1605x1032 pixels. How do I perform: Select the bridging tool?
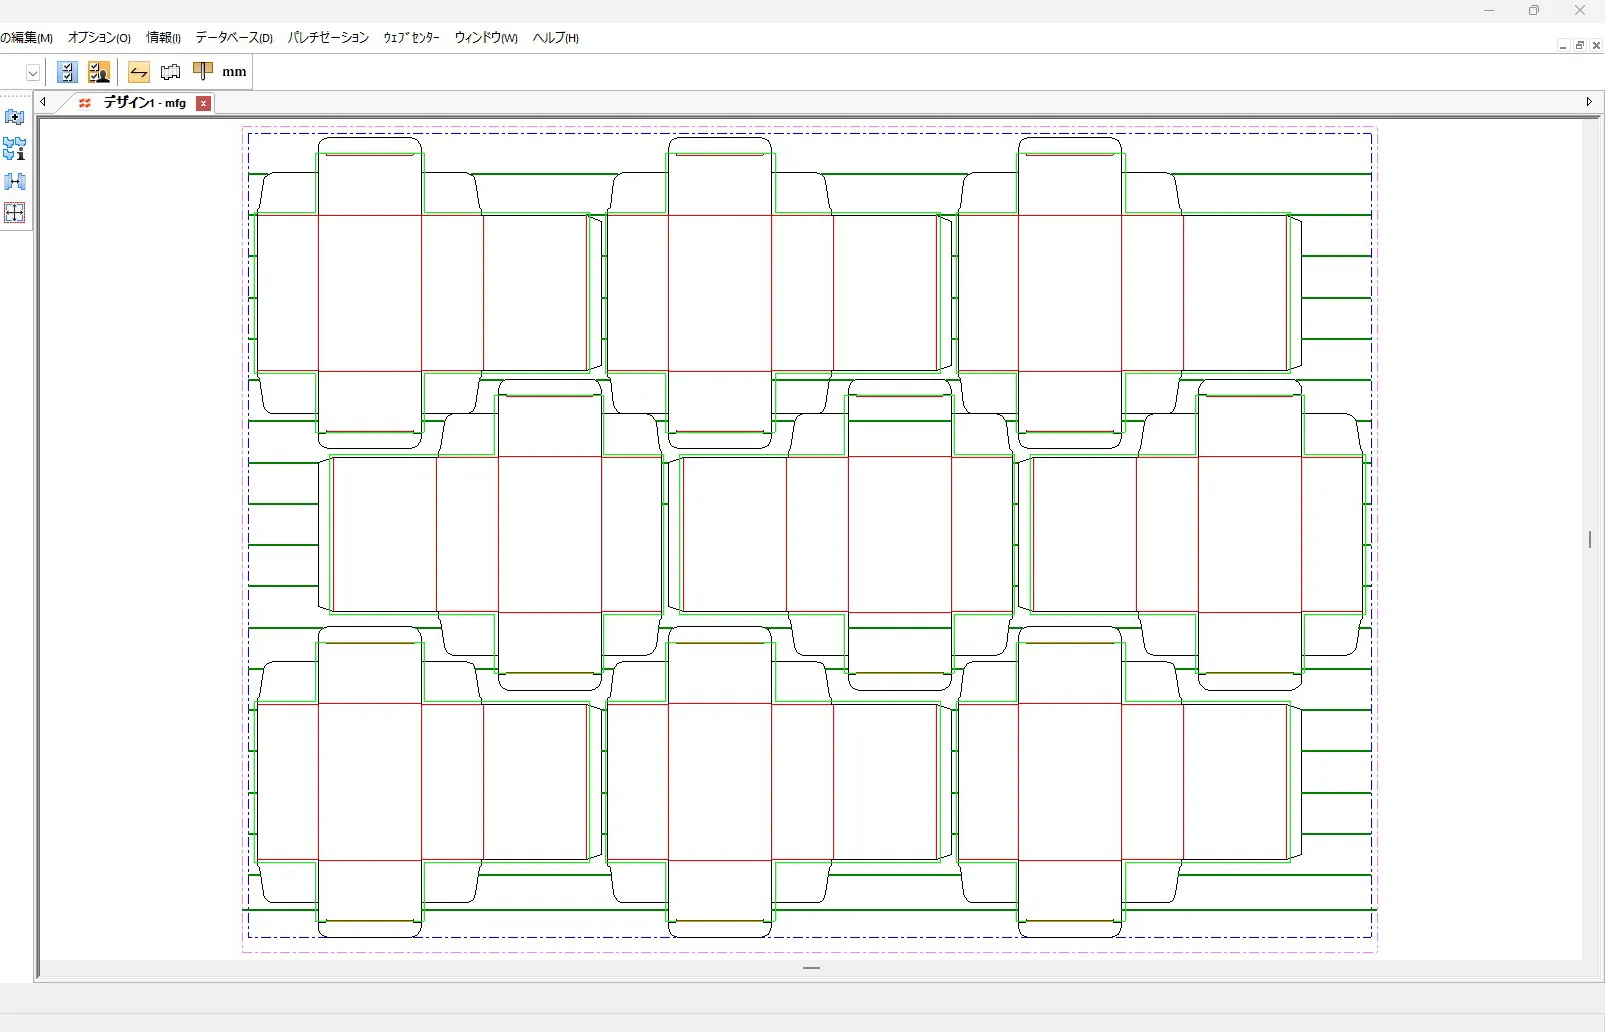tap(201, 71)
